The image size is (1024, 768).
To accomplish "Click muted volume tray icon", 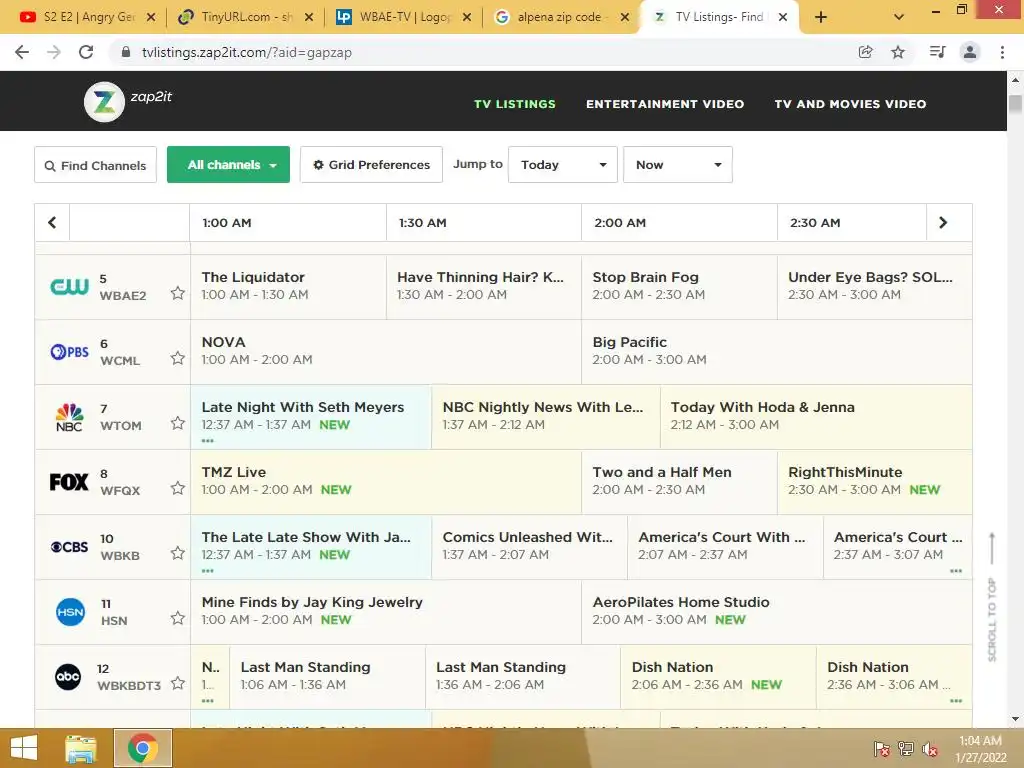I will pyautogui.click(x=930, y=749).
